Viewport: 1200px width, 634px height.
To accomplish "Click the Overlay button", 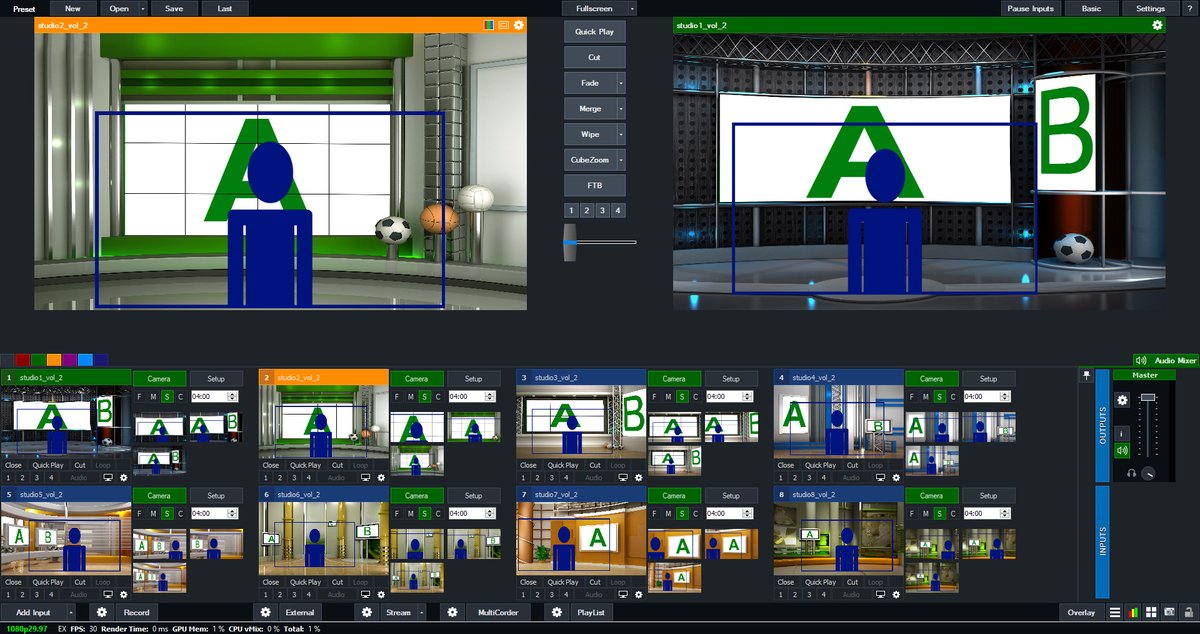I will click(1081, 612).
